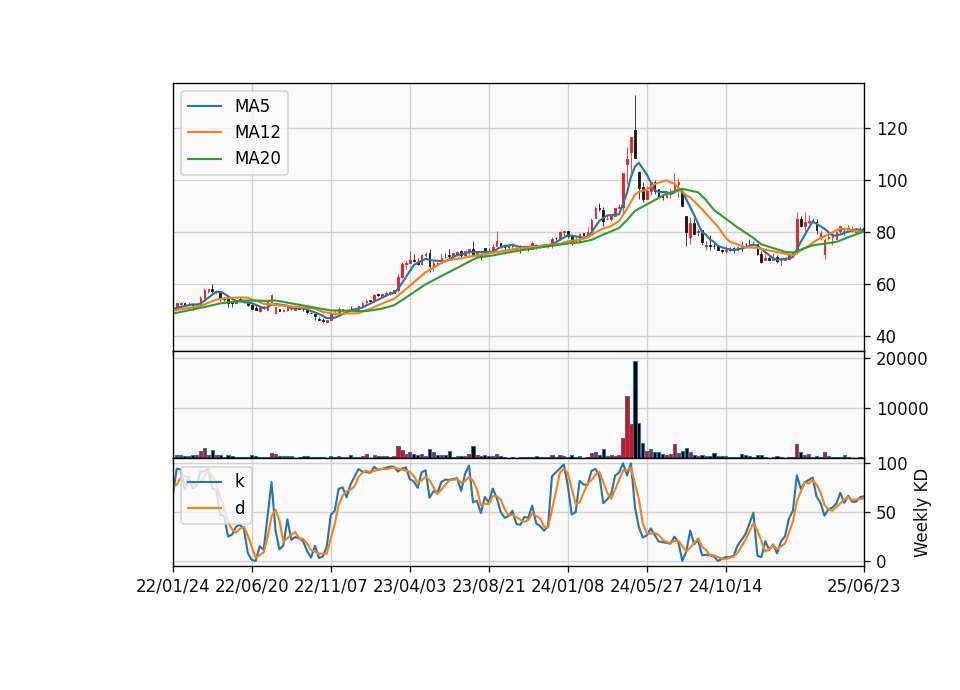Click the 22/01/24 date tick label

(173, 586)
